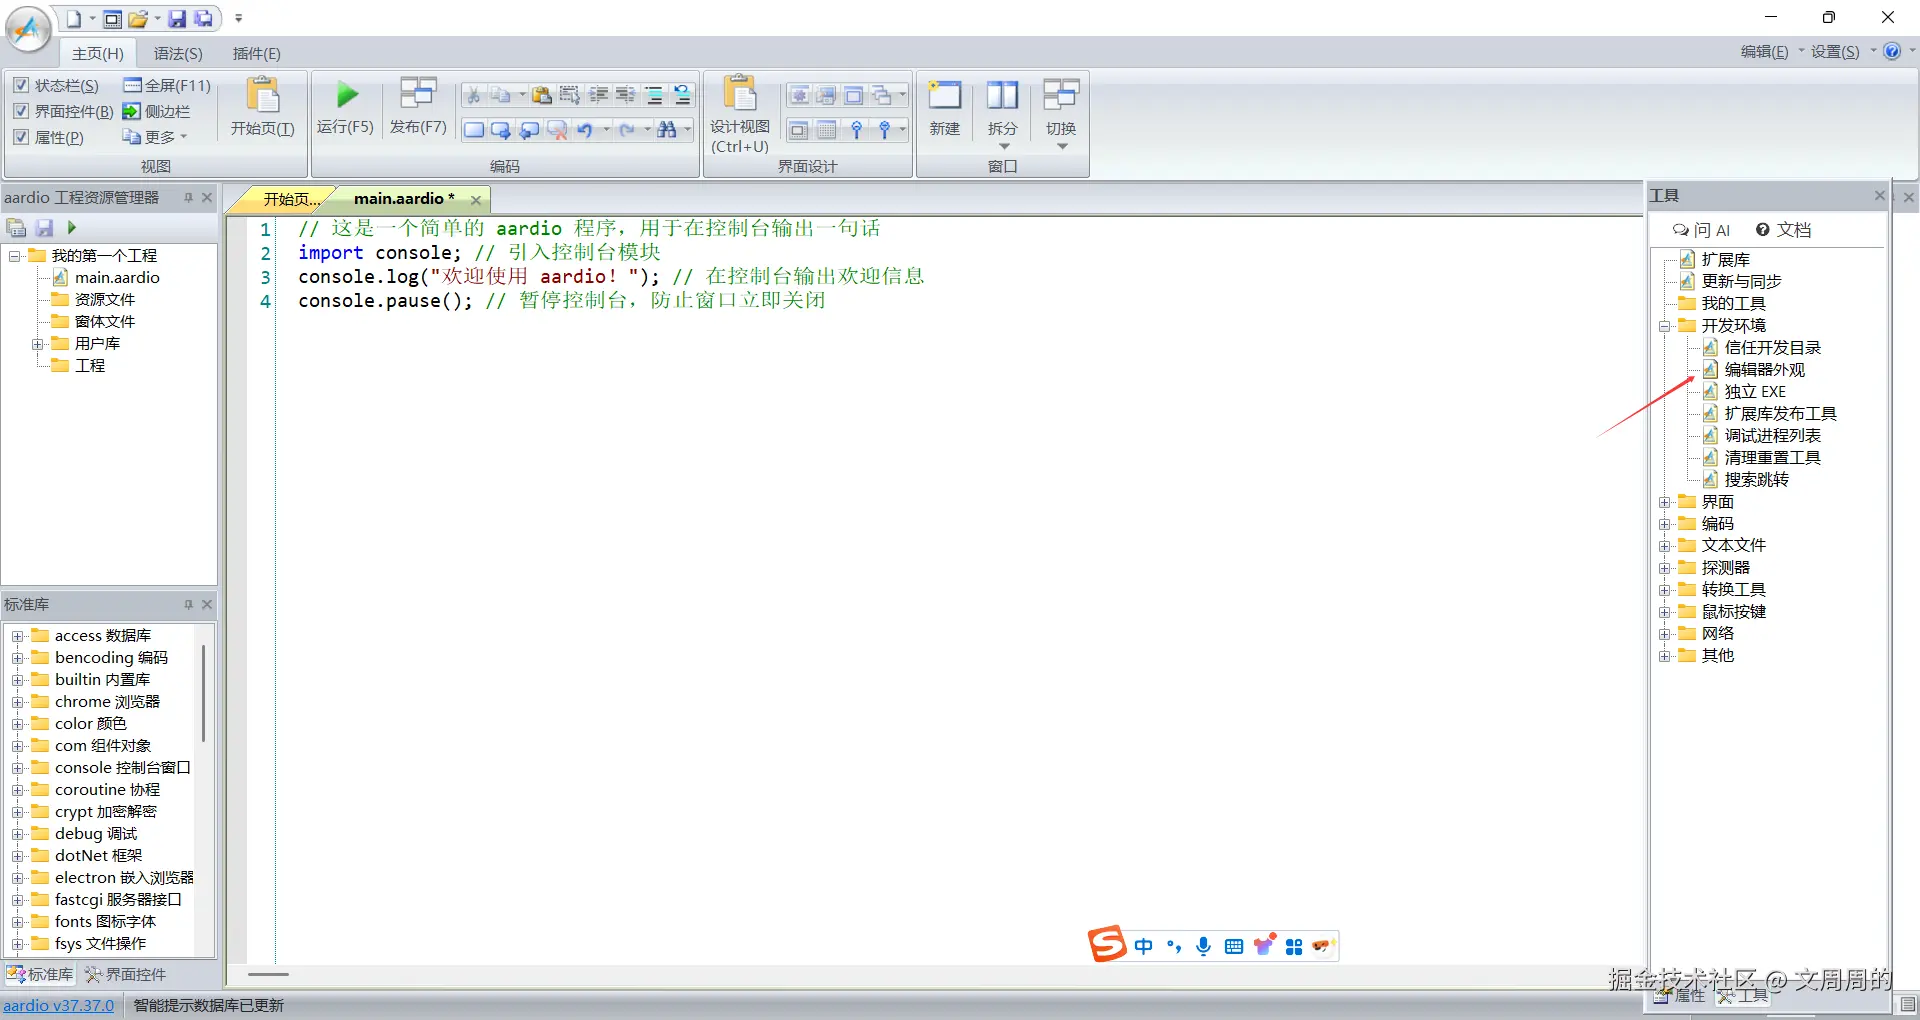Close the 工具 panel

tap(1880, 196)
